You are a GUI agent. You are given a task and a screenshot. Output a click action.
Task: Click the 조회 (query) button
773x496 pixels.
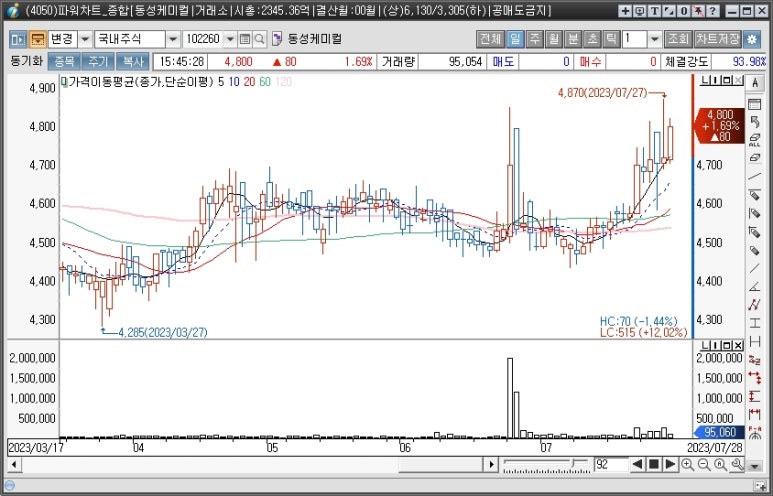pos(677,39)
